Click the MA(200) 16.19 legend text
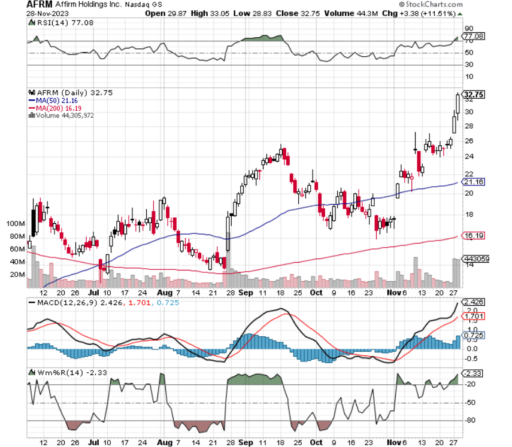 (x=58, y=108)
